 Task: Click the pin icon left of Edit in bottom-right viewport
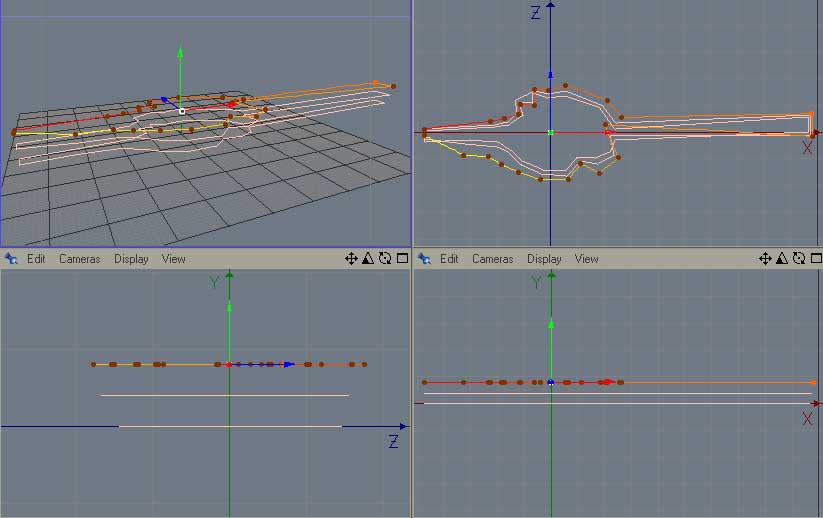click(x=424, y=258)
